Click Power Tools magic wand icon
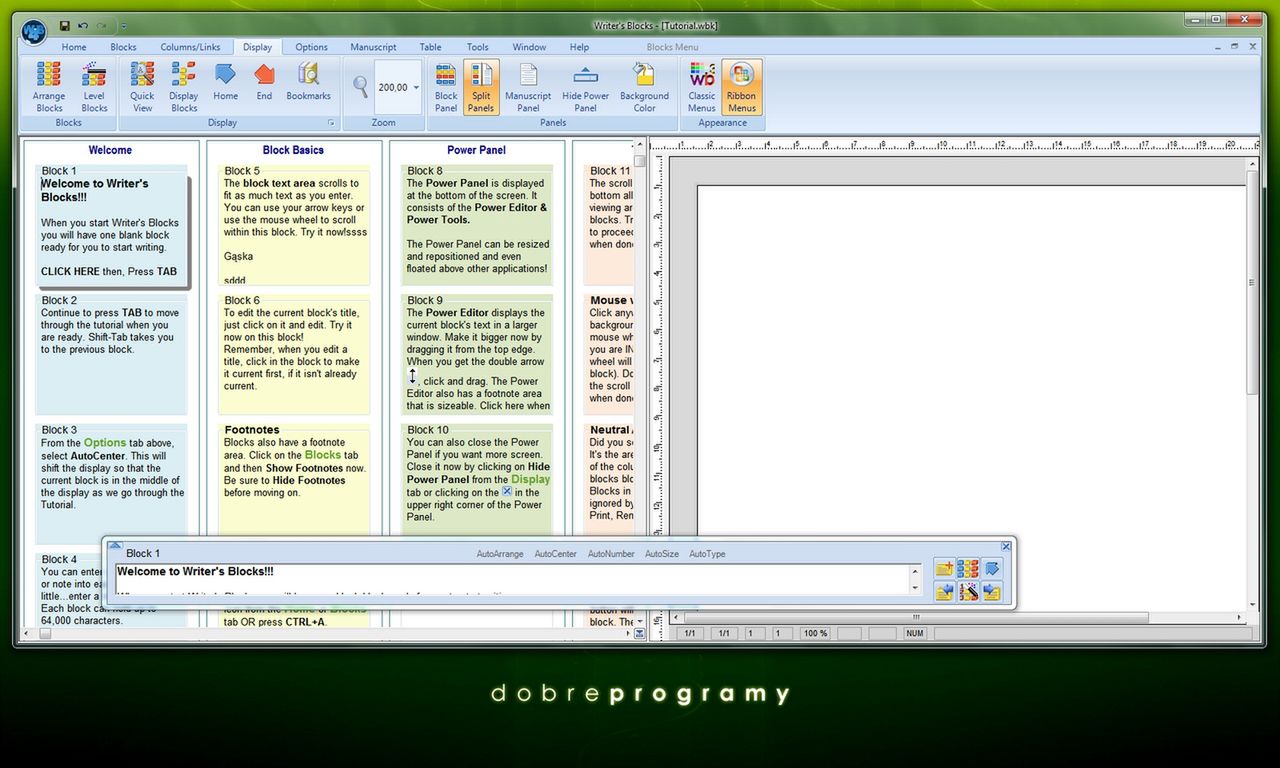The width and height of the screenshot is (1280, 768). 967,592
